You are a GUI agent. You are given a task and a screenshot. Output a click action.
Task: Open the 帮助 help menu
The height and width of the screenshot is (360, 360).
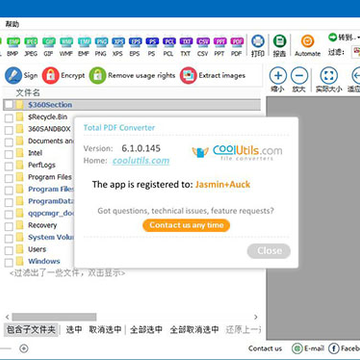12,24
